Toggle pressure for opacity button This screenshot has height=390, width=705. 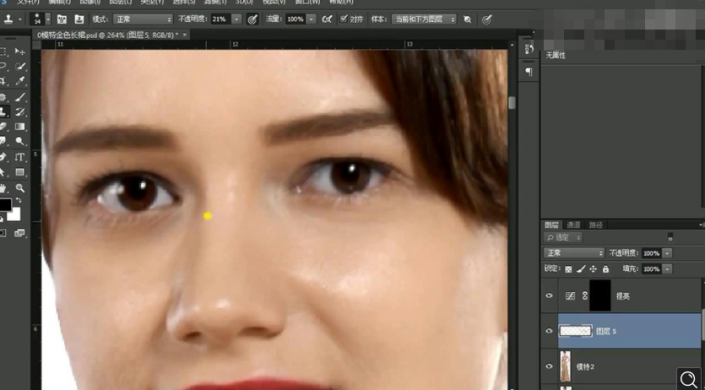click(253, 19)
